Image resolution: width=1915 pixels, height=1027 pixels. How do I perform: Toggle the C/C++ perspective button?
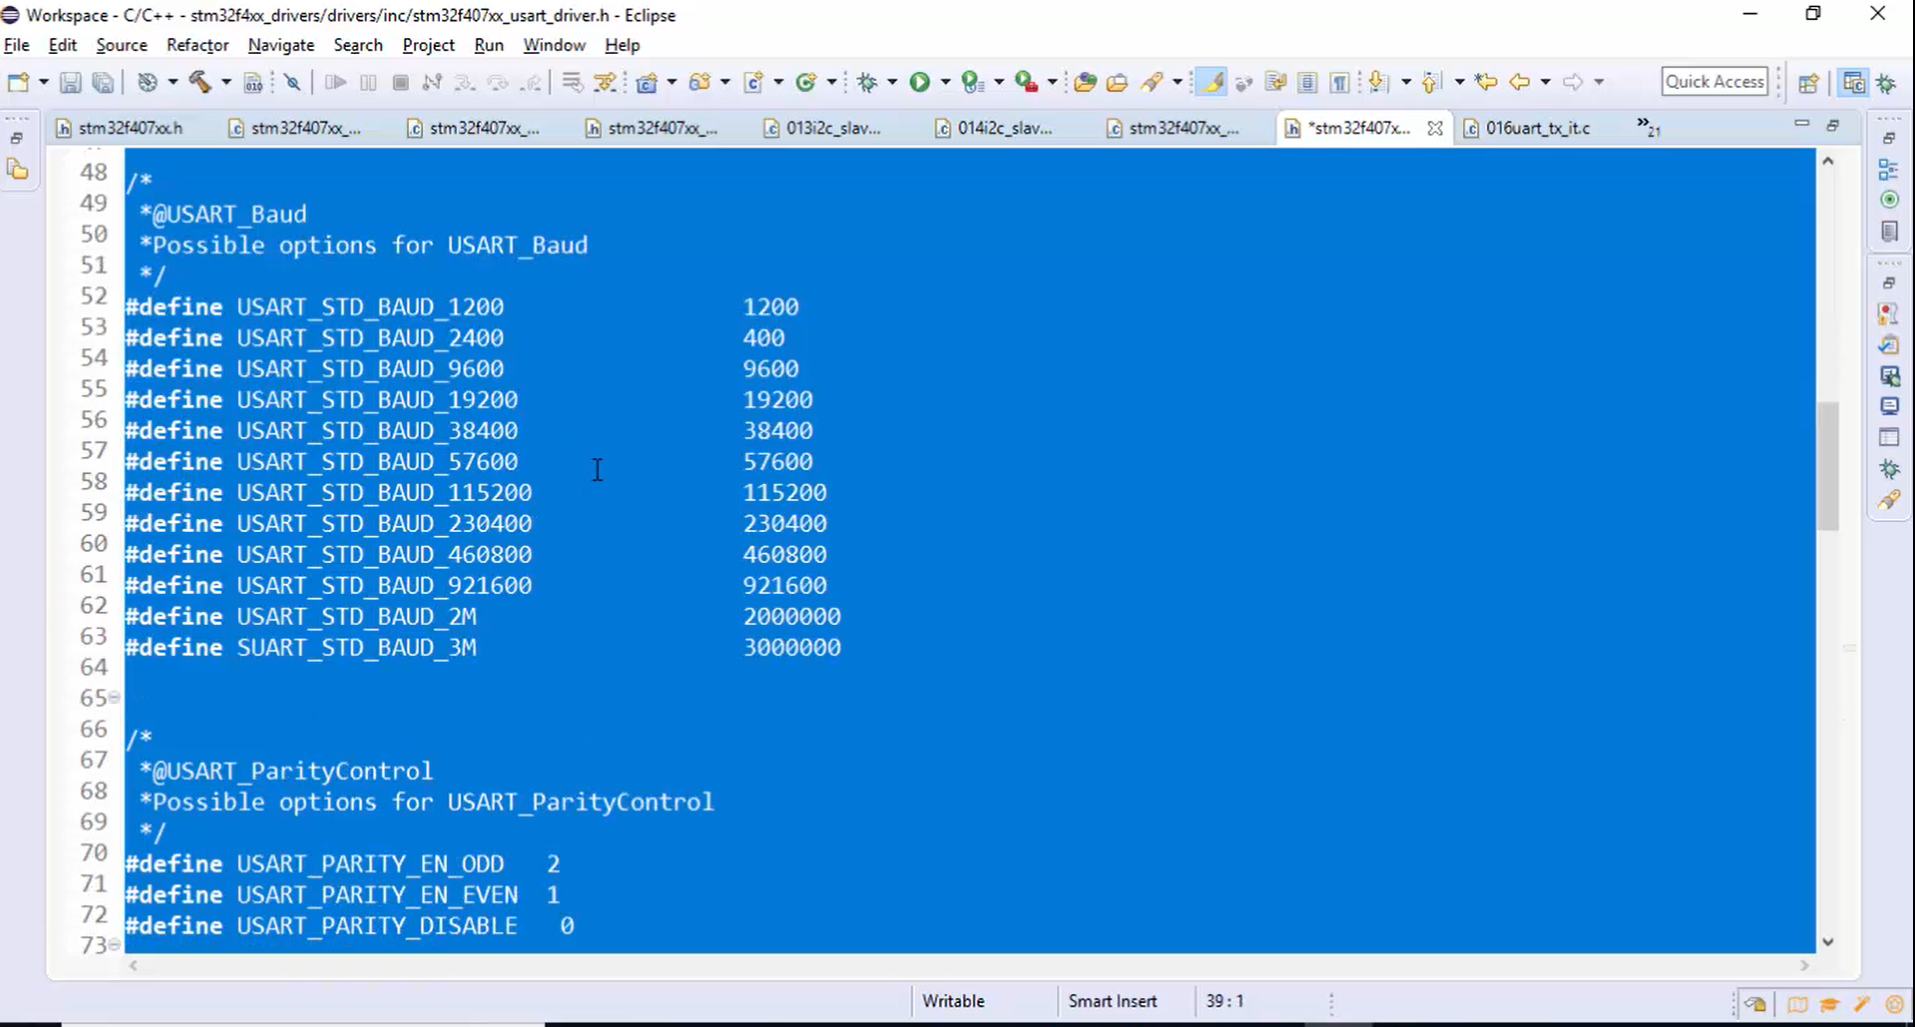pos(1854,83)
